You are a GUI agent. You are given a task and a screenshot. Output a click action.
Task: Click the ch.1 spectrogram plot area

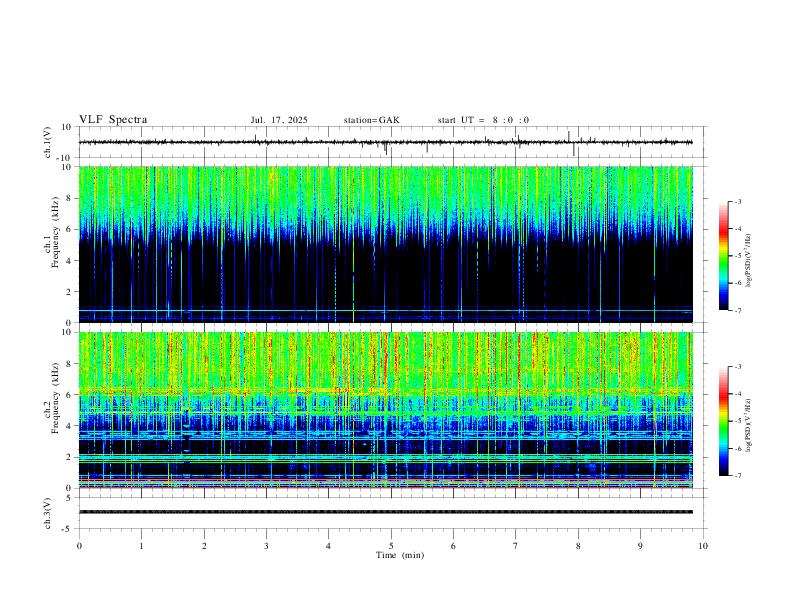pos(386,244)
